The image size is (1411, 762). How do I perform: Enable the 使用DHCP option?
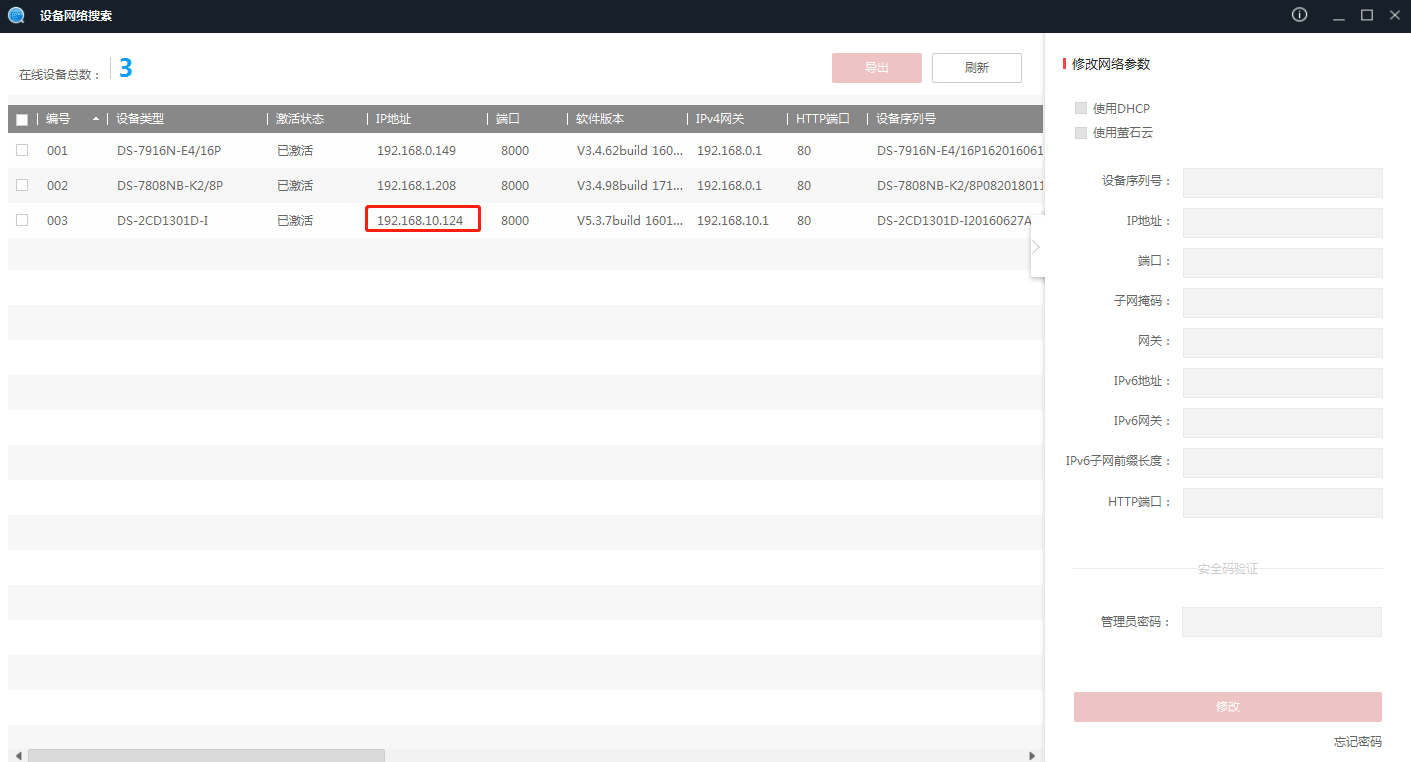tap(1081, 108)
